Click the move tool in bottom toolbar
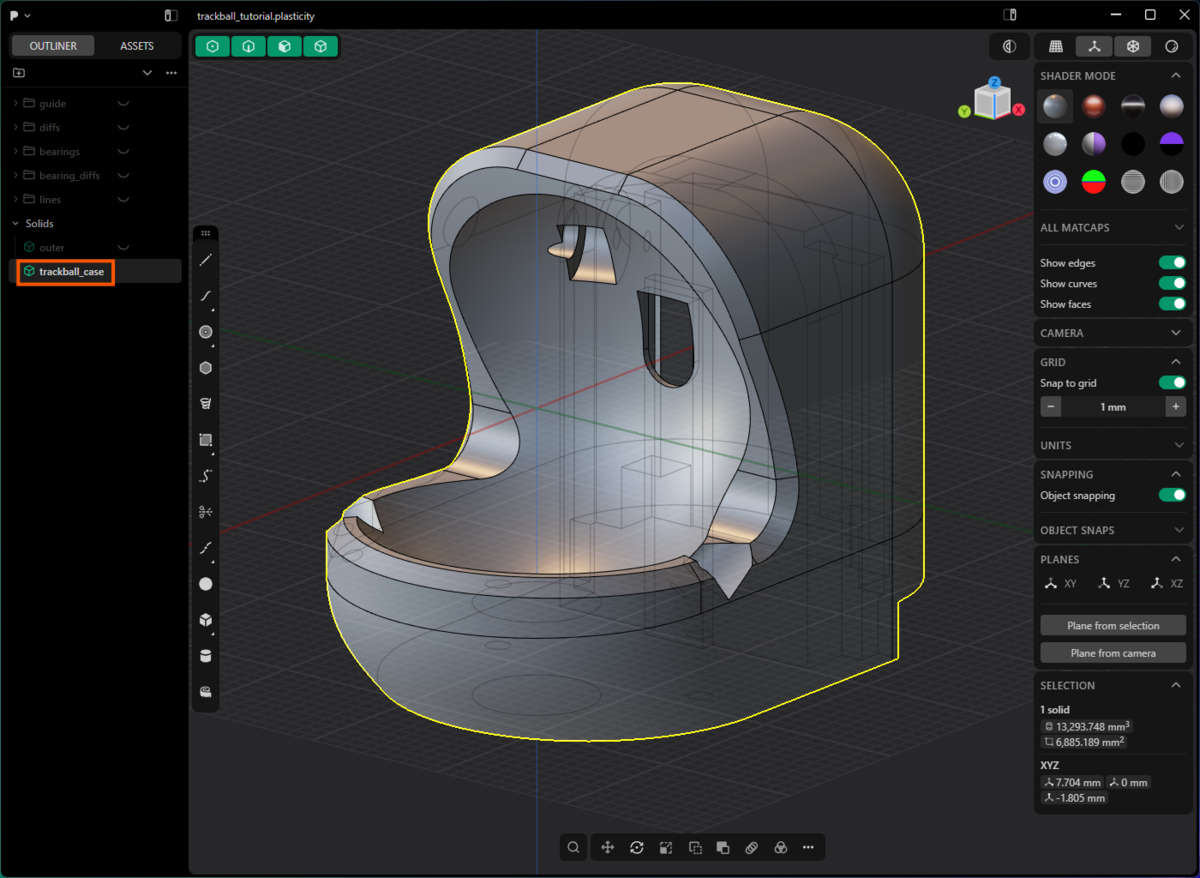 (x=607, y=848)
